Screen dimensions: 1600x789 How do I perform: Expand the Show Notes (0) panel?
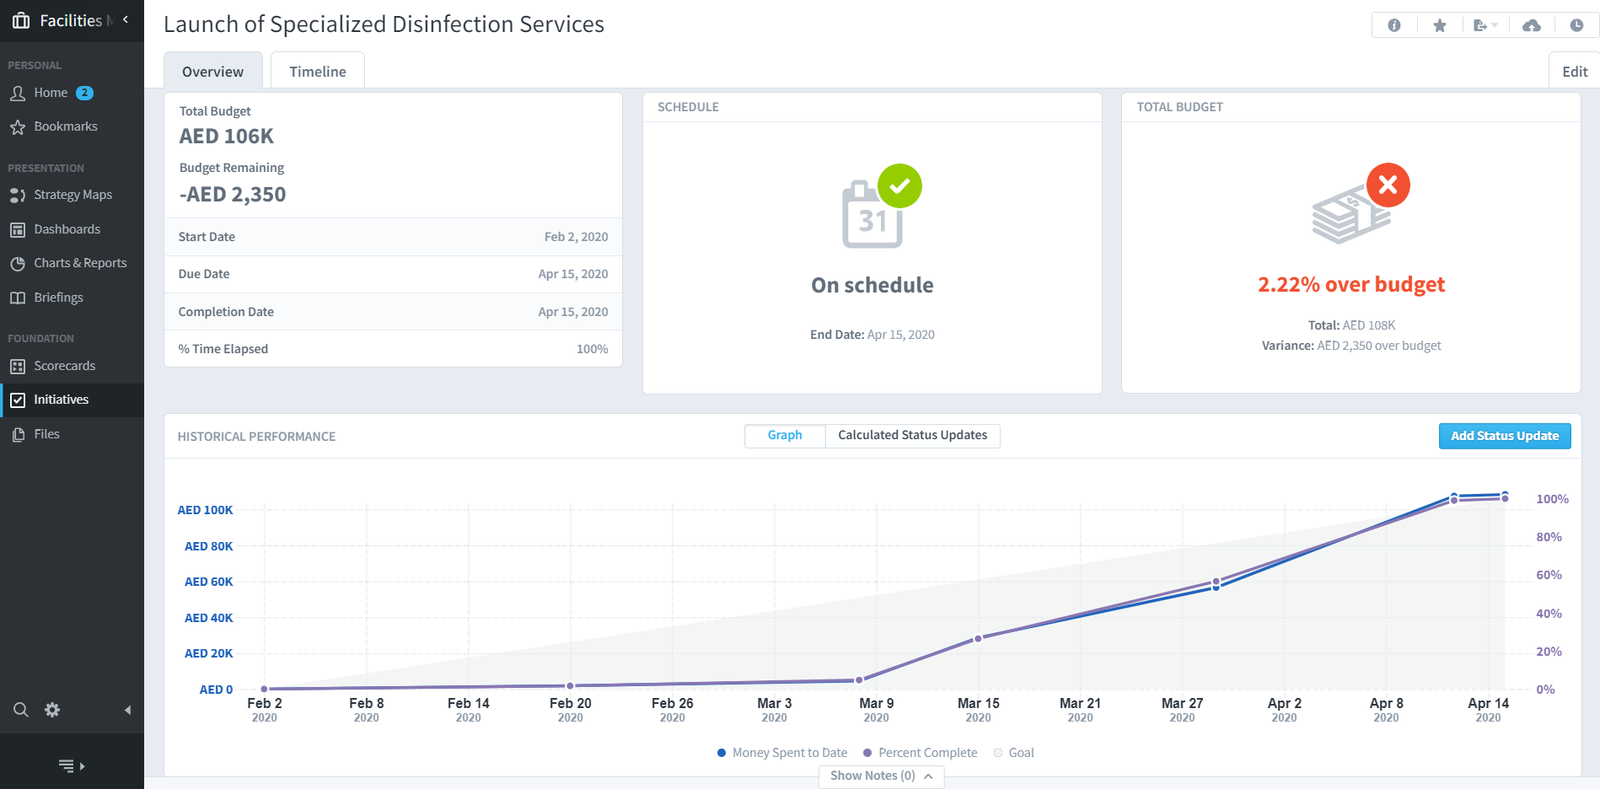(x=881, y=776)
